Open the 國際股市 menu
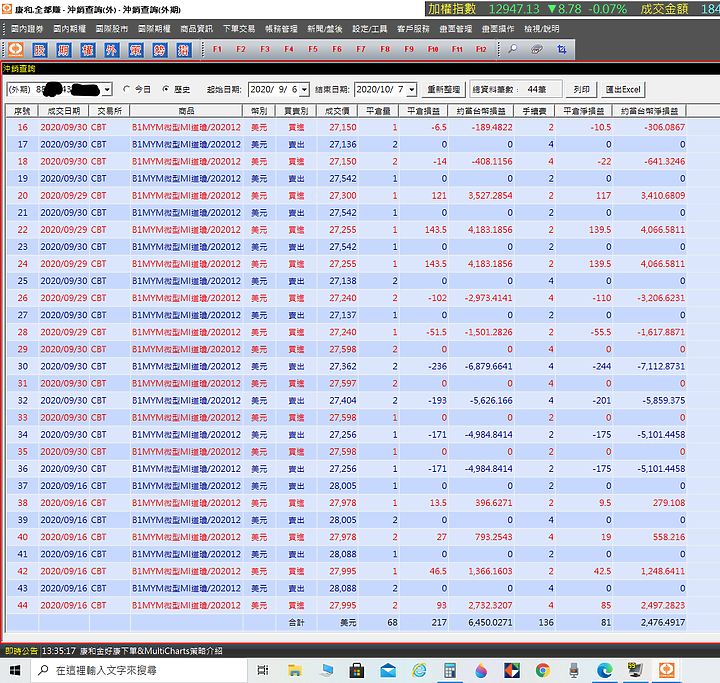 (112, 29)
